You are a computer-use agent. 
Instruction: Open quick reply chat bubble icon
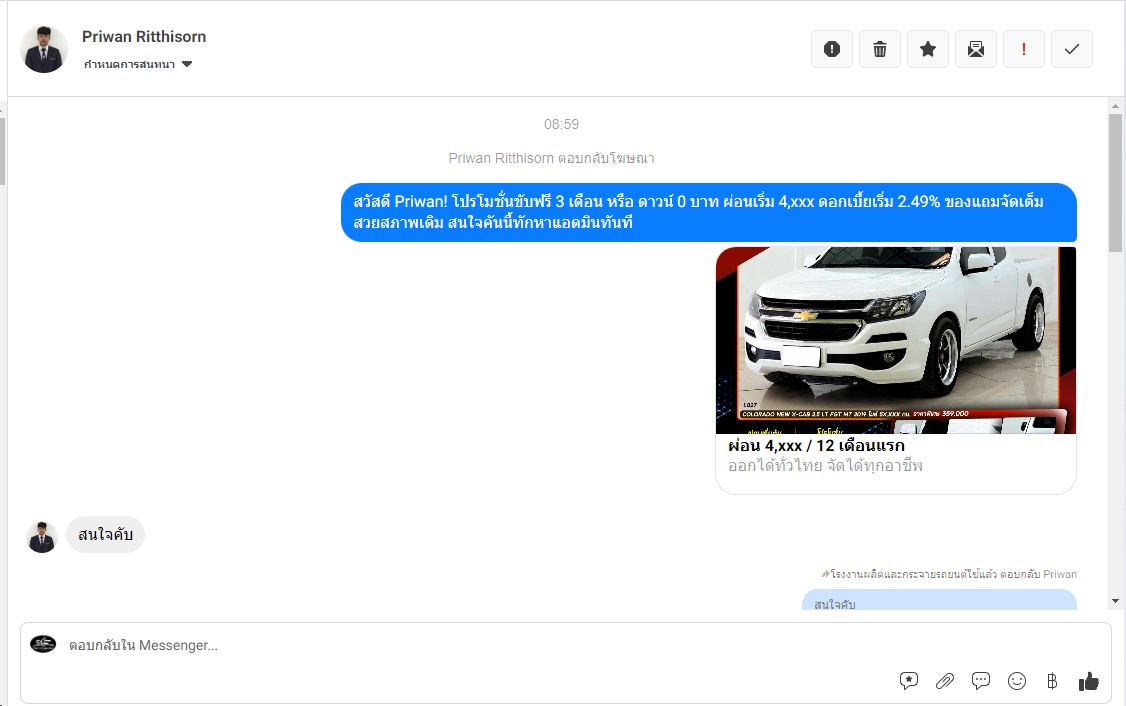980,681
